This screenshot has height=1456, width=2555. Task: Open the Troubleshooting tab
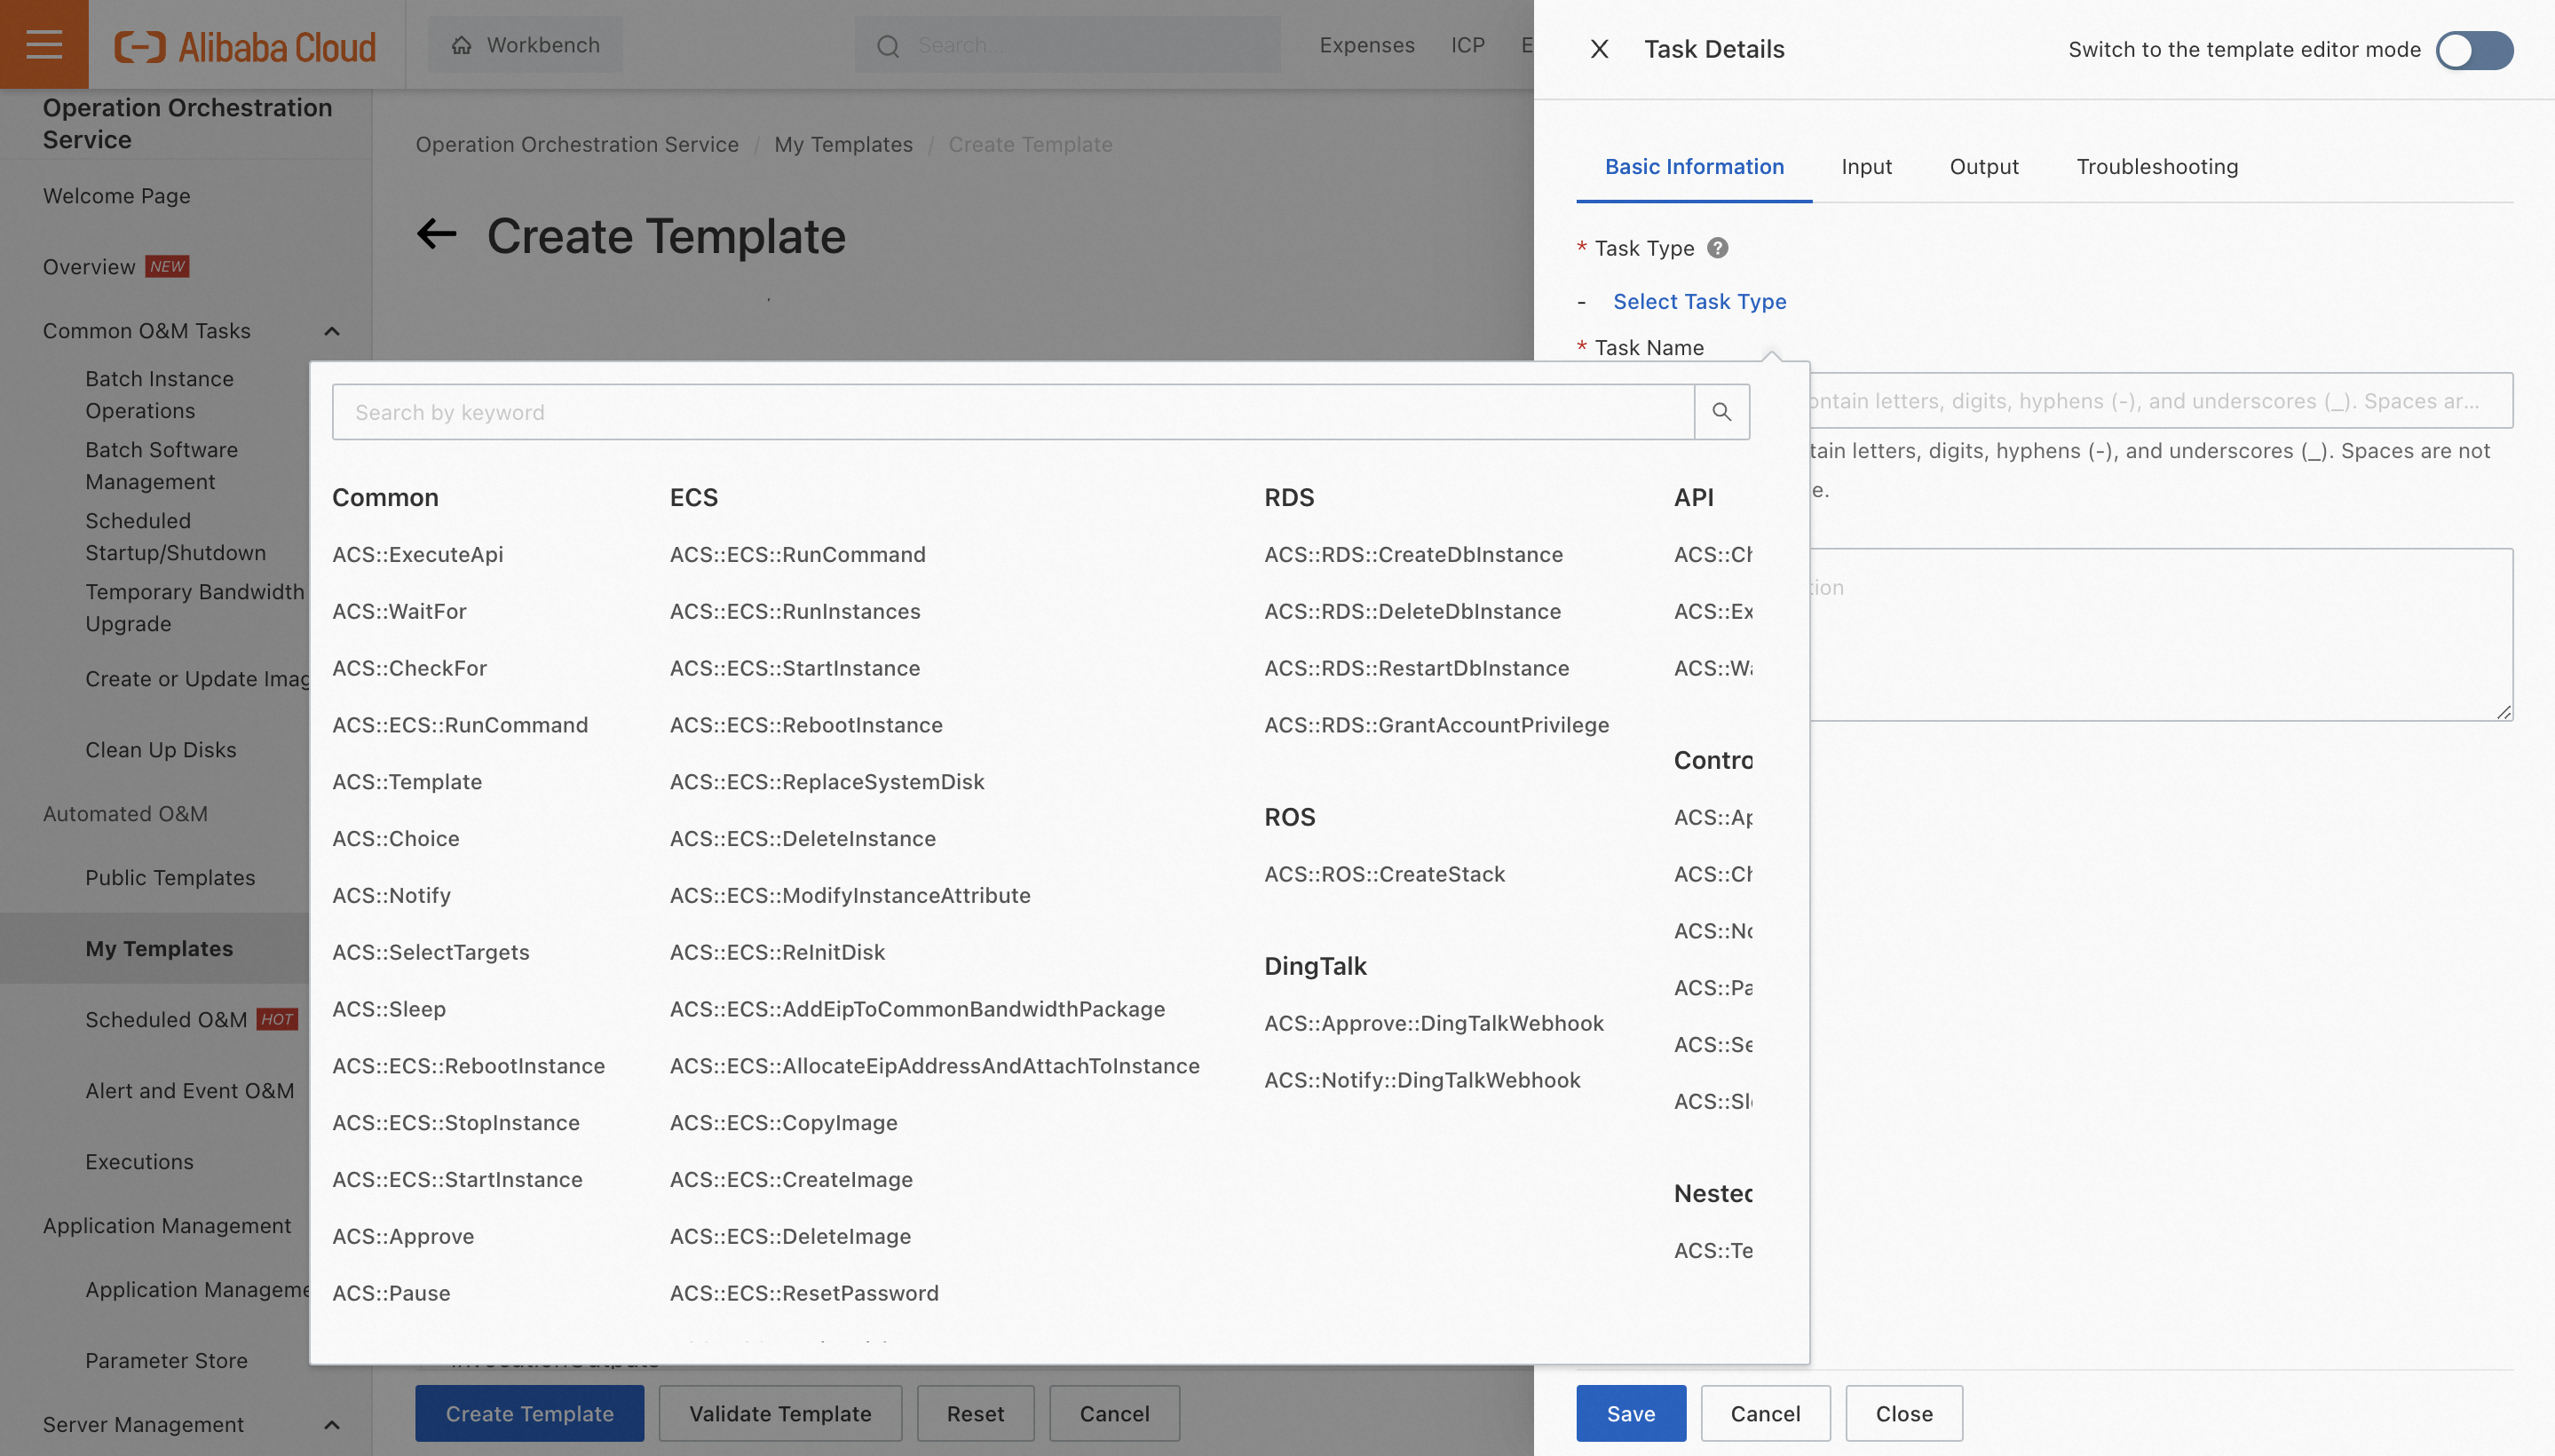point(2156,167)
